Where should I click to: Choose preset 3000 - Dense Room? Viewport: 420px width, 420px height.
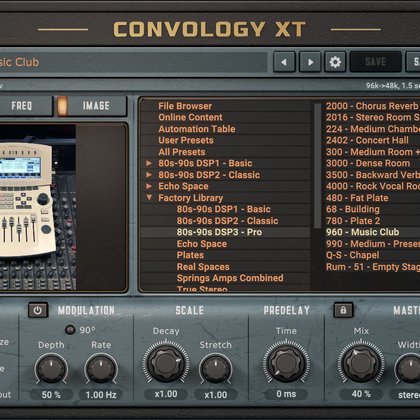368,163
